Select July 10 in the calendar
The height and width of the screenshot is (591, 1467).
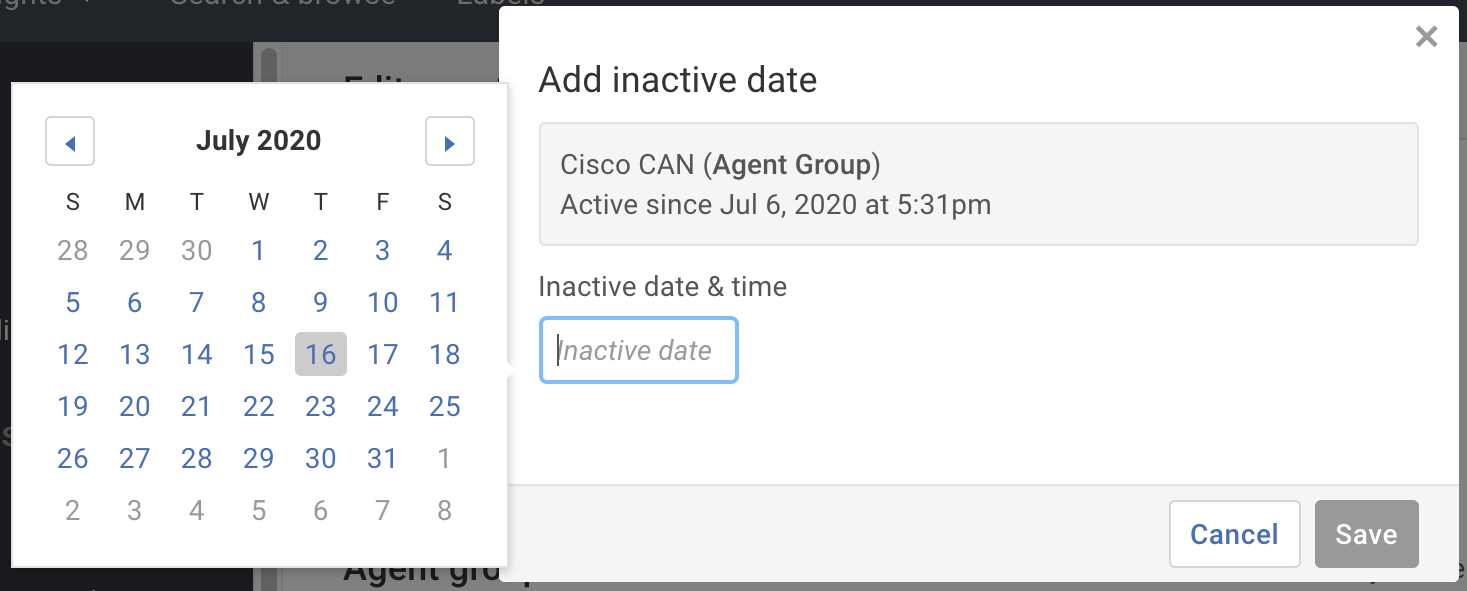tap(382, 302)
